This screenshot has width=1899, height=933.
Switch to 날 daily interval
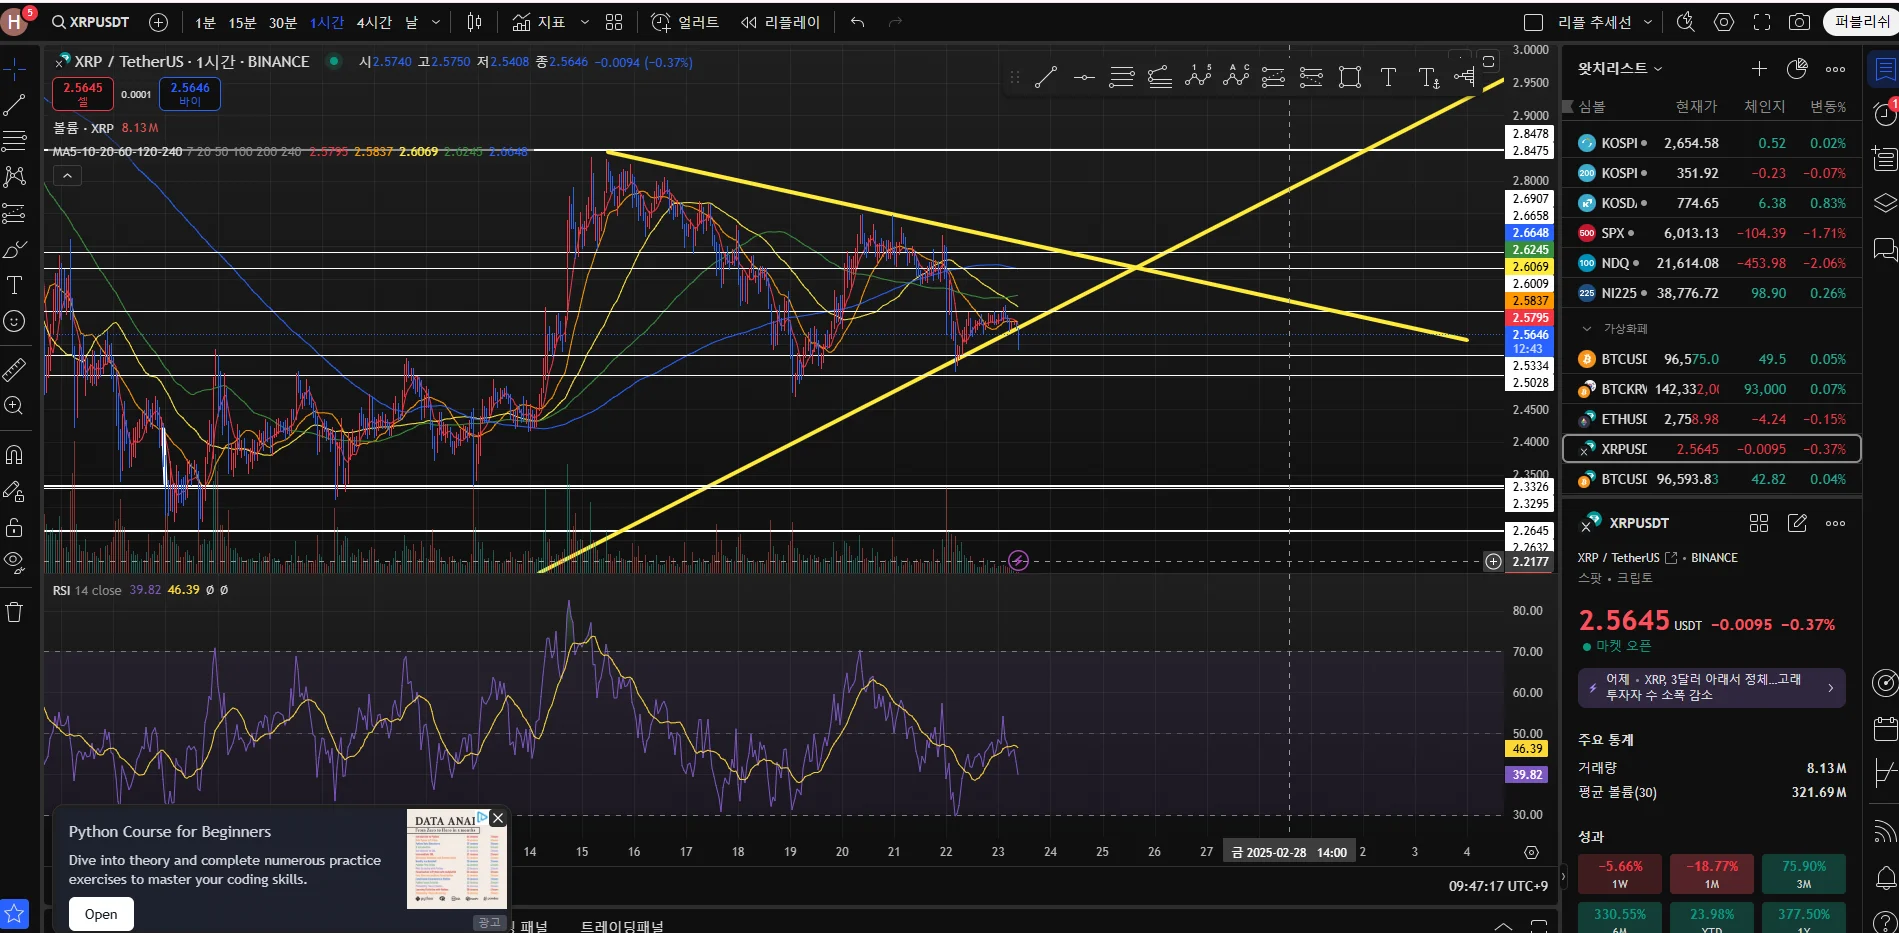[411, 22]
